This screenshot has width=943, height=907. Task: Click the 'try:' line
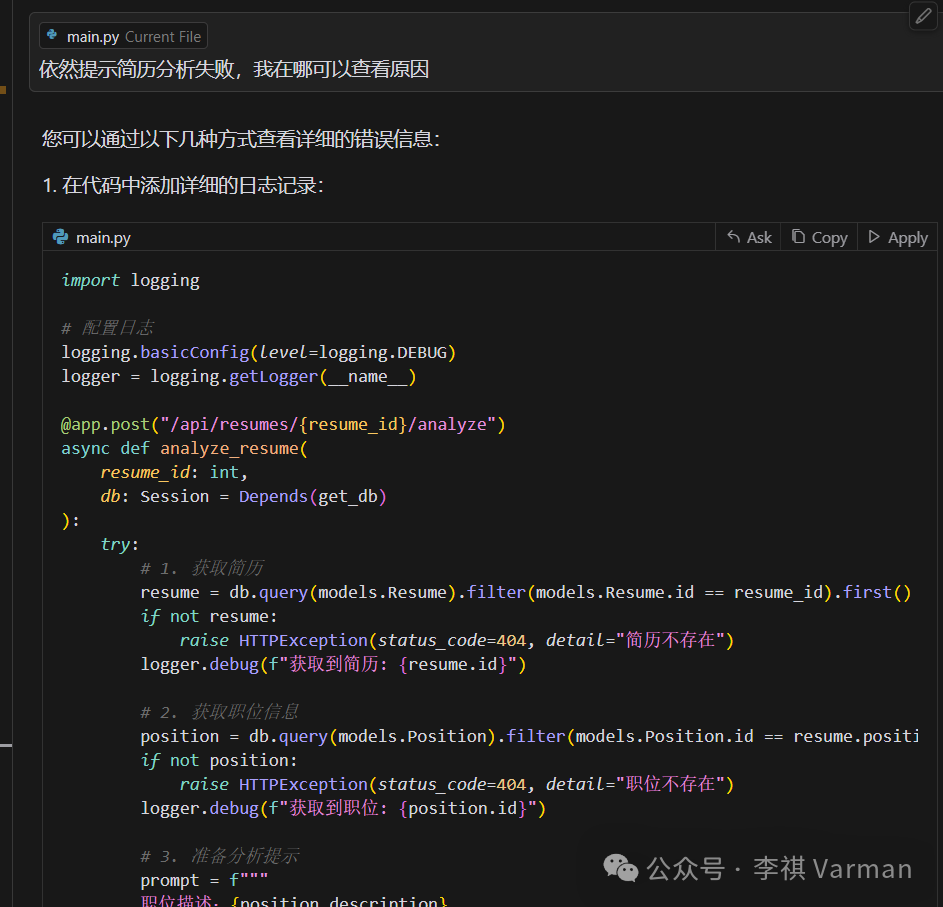pos(120,545)
